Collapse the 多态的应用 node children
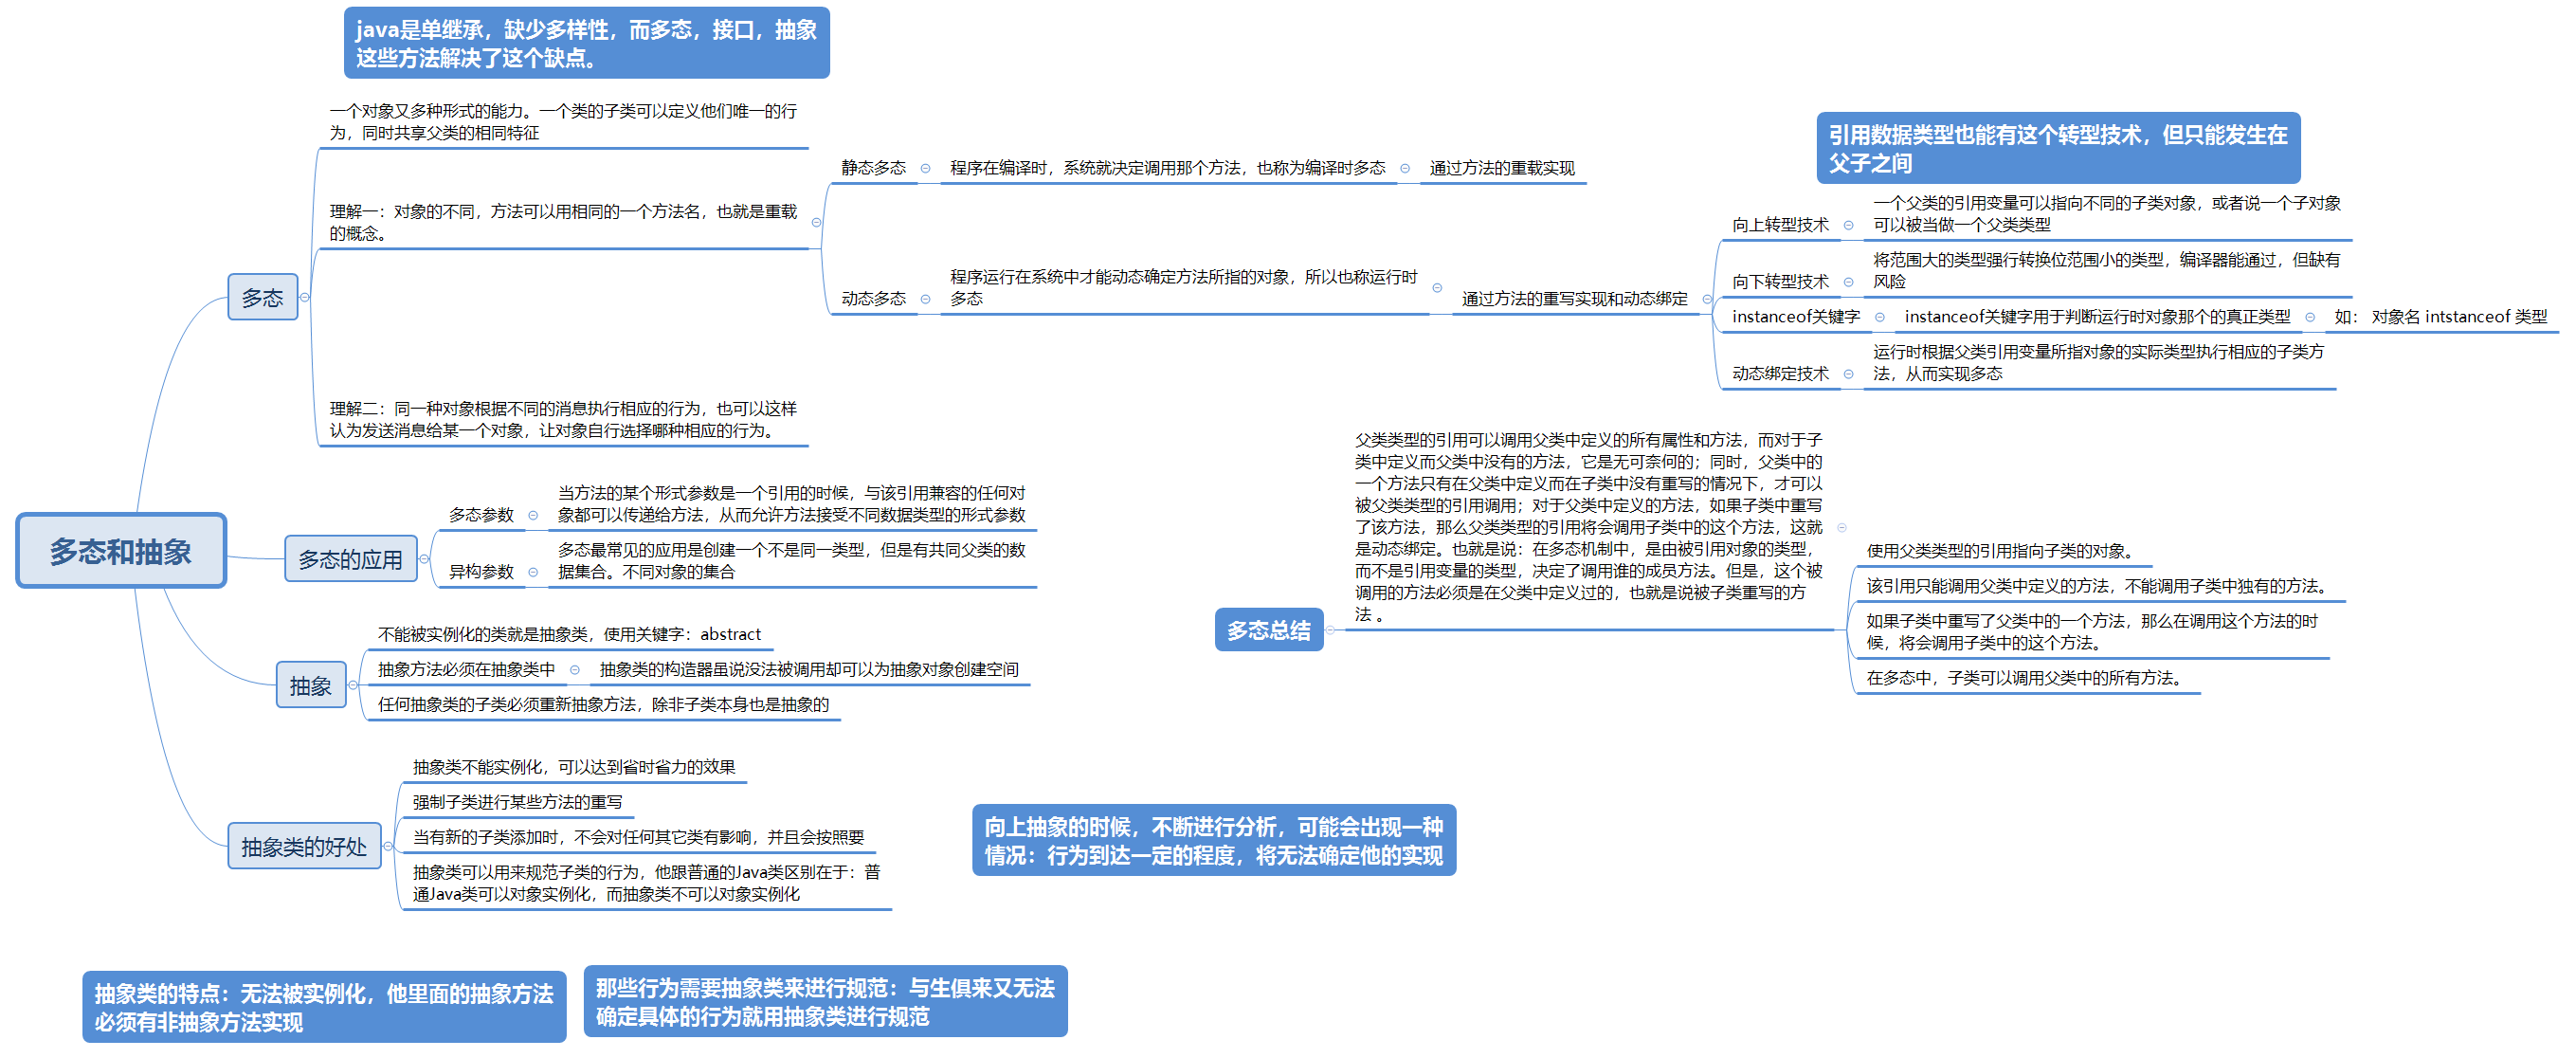The height and width of the screenshot is (1058, 2576). pyautogui.click(x=425, y=559)
